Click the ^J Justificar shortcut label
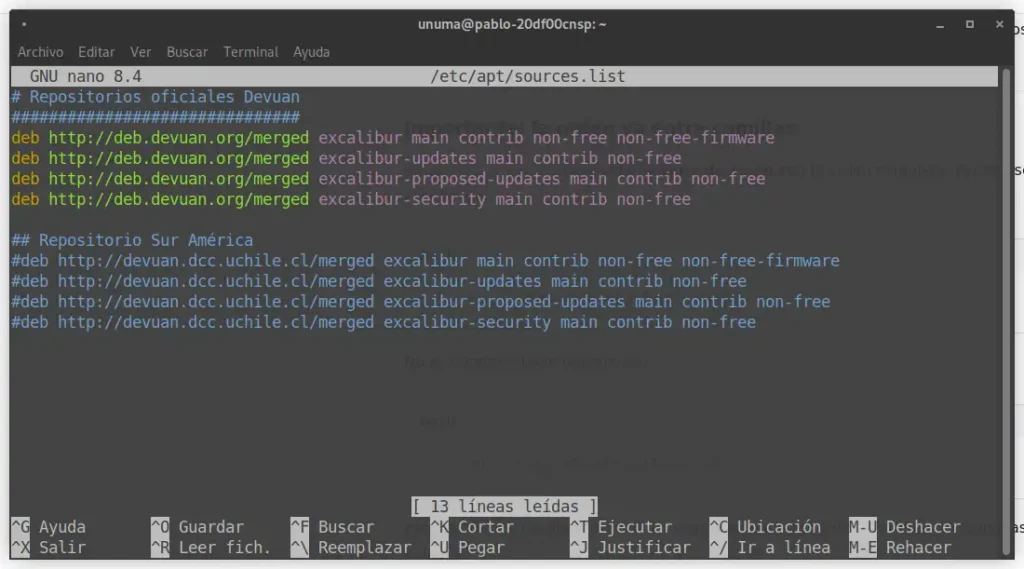The height and width of the screenshot is (569, 1024). point(630,547)
